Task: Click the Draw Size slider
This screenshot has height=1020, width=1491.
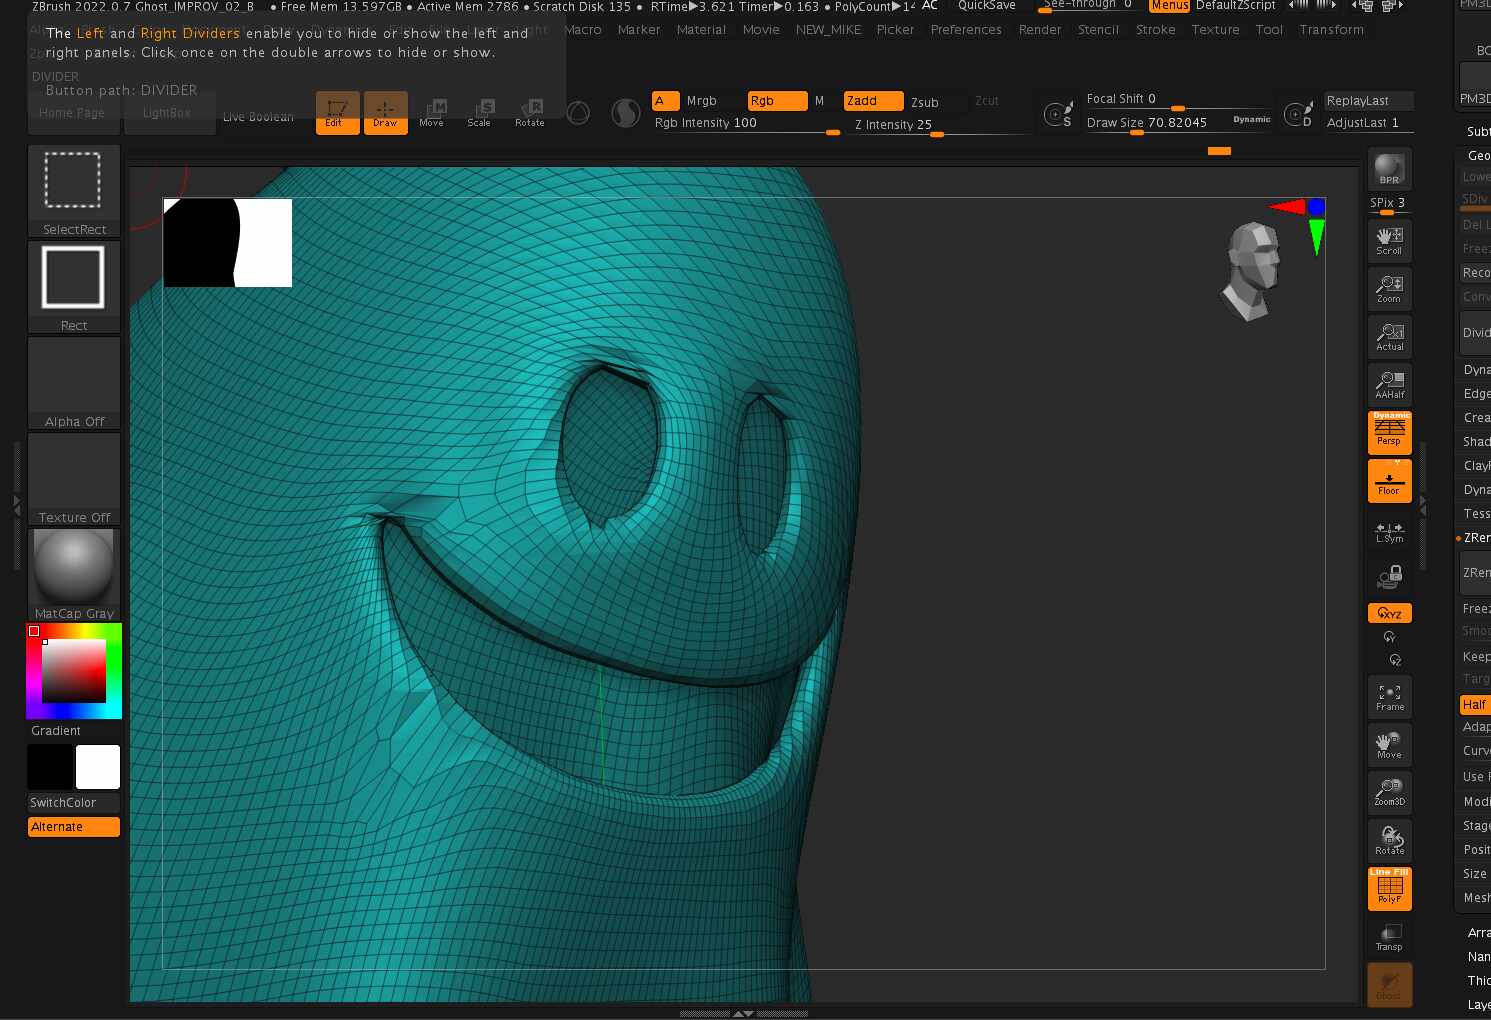Action: tap(1178, 123)
